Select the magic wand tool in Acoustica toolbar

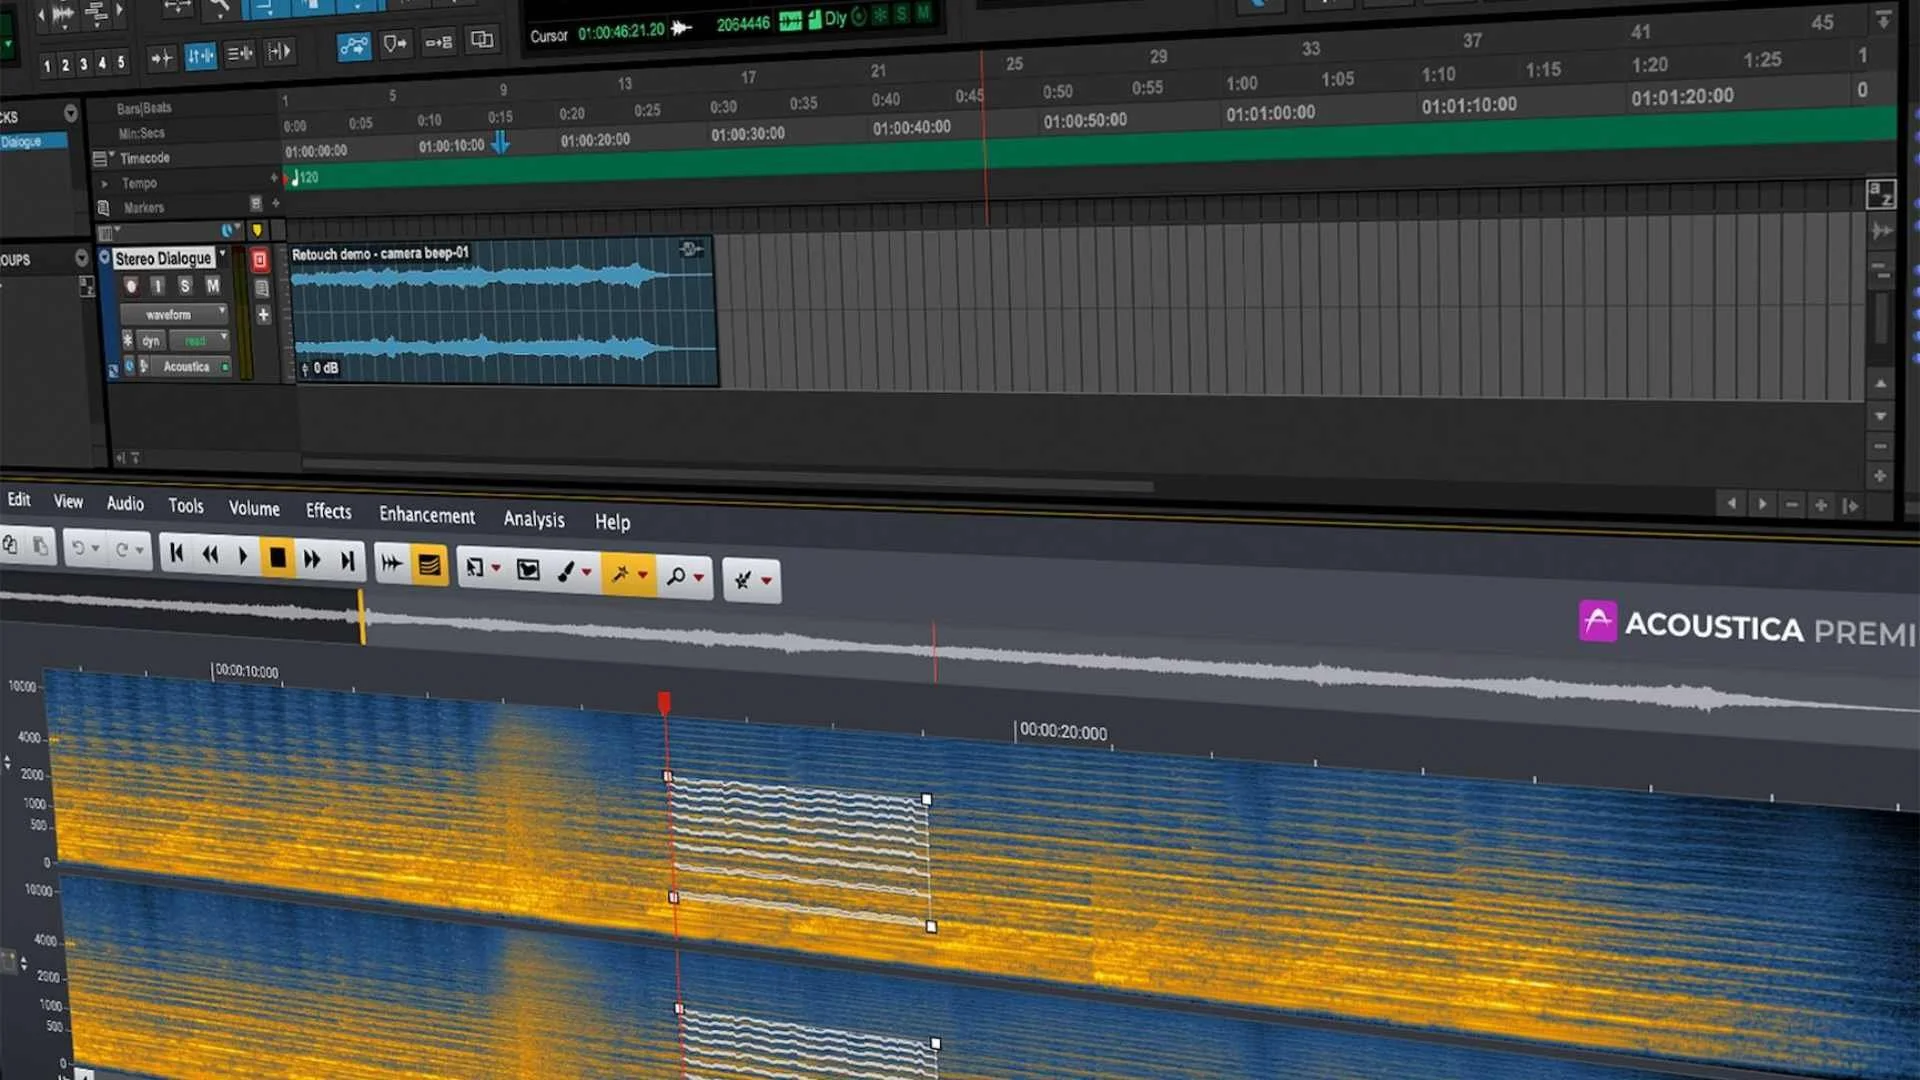coord(620,574)
